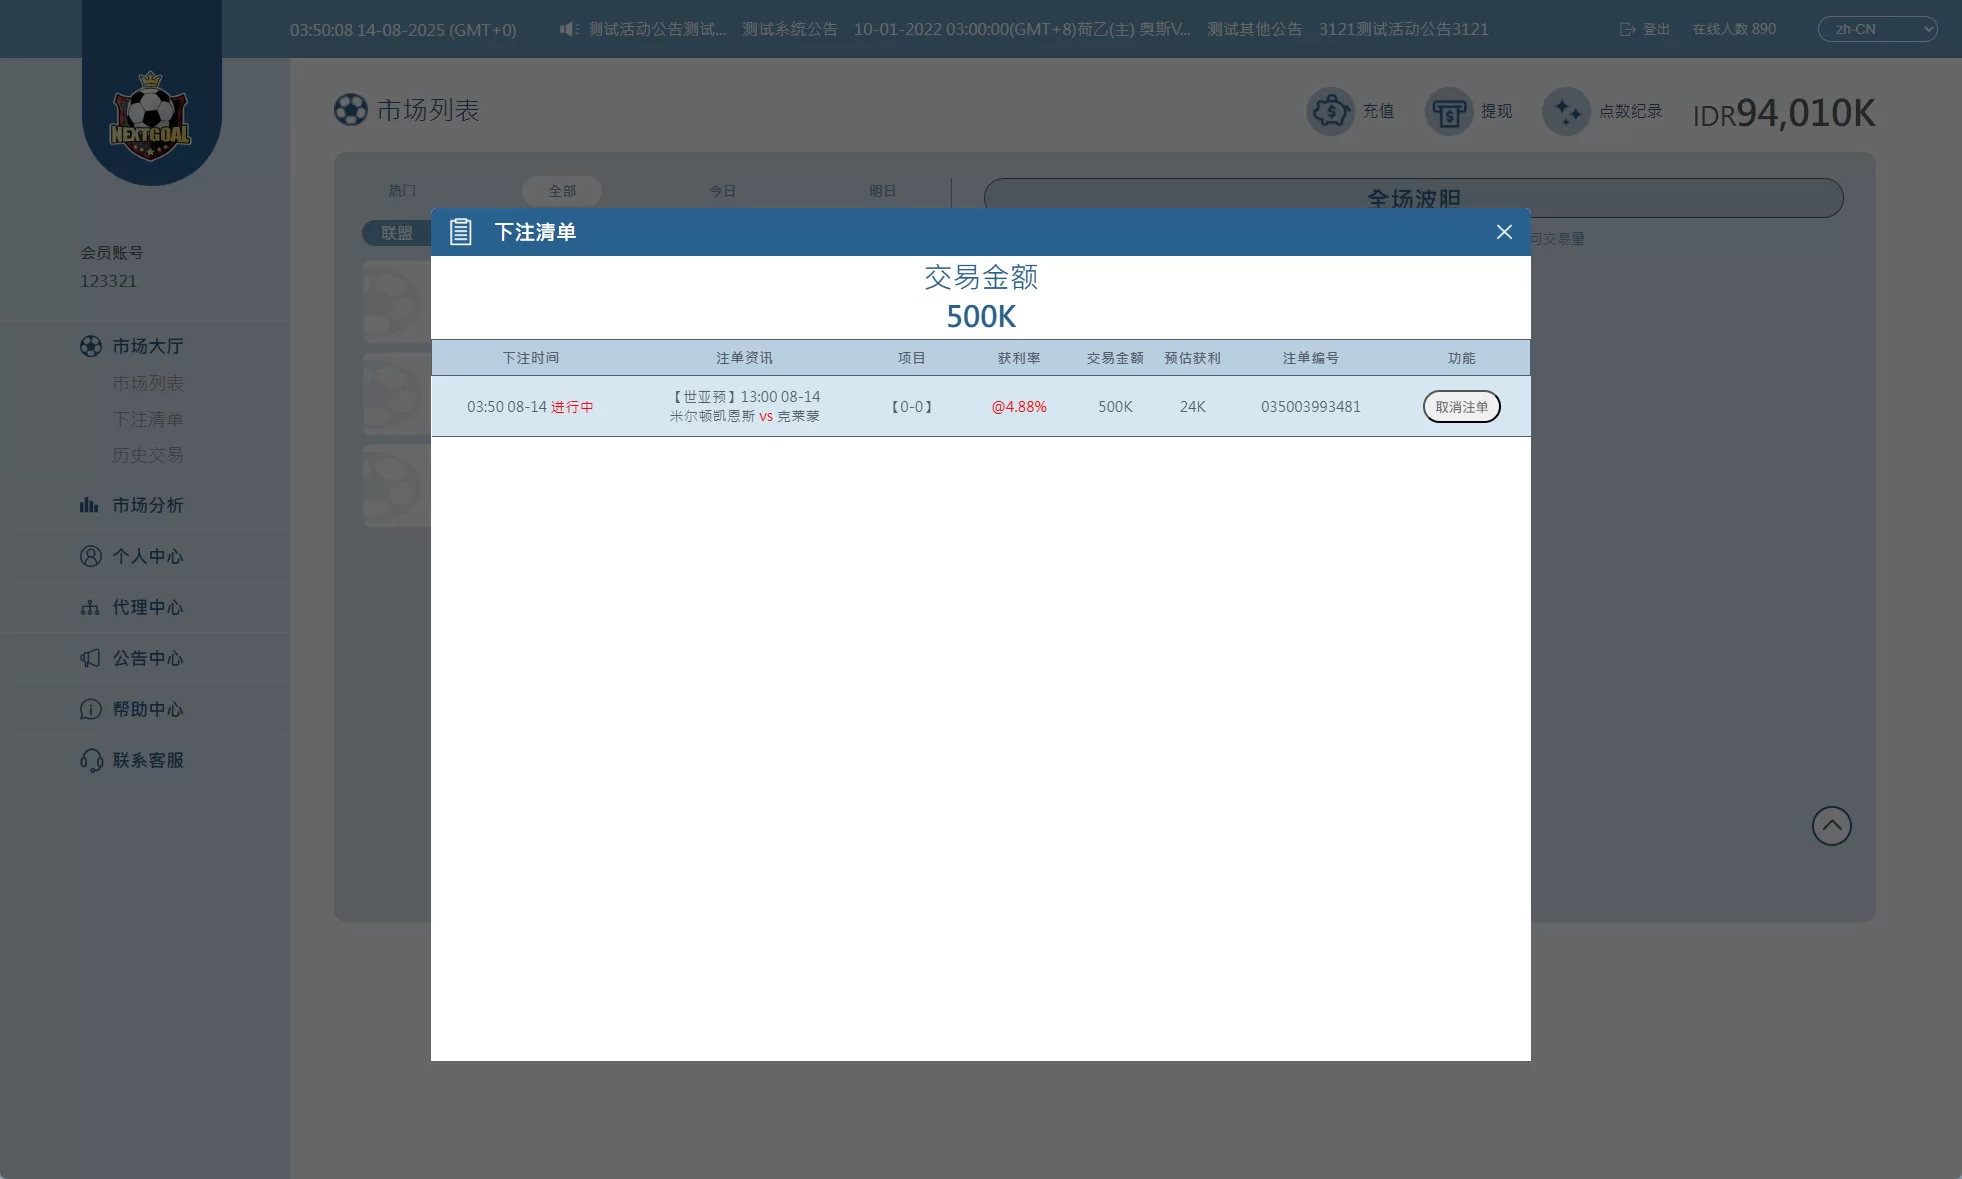Click the NEXTGOAL logo badge

coord(150,113)
